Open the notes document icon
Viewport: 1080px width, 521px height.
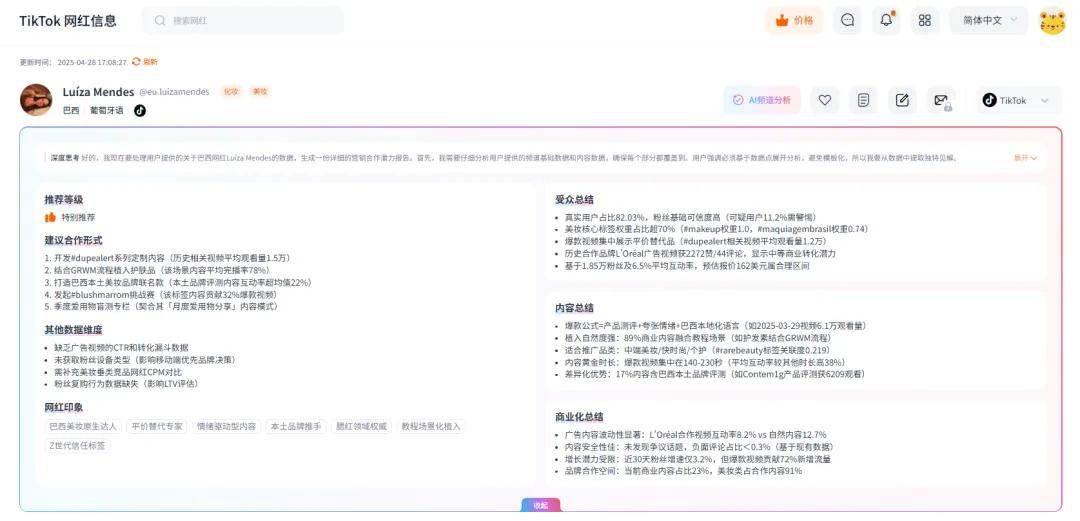pos(863,100)
